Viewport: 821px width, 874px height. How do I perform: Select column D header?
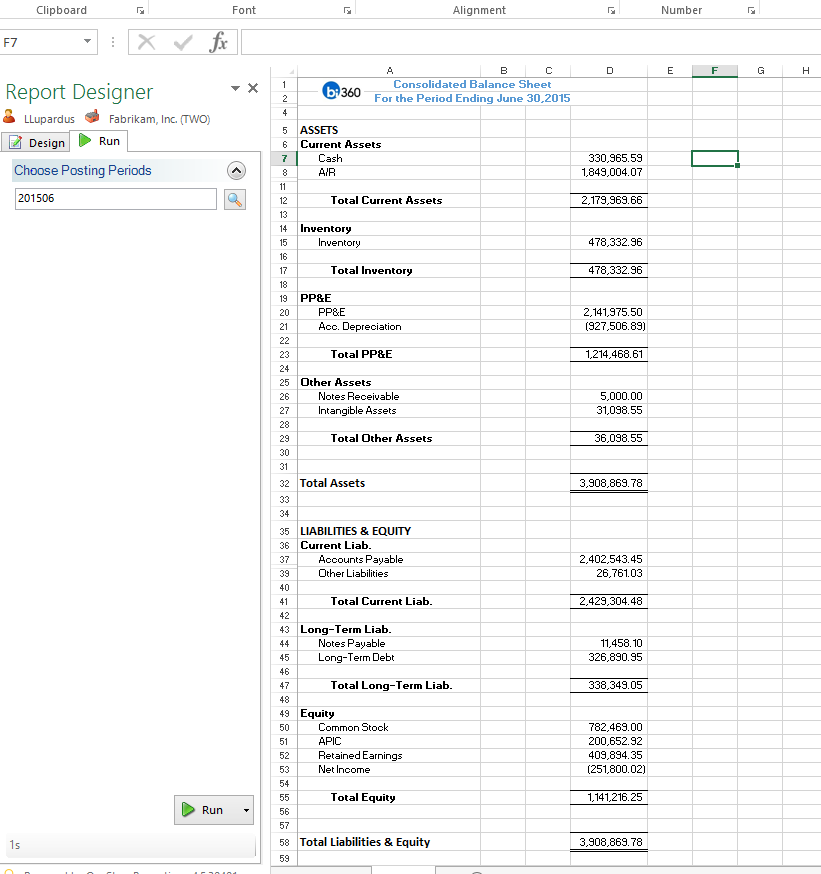(609, 71)
